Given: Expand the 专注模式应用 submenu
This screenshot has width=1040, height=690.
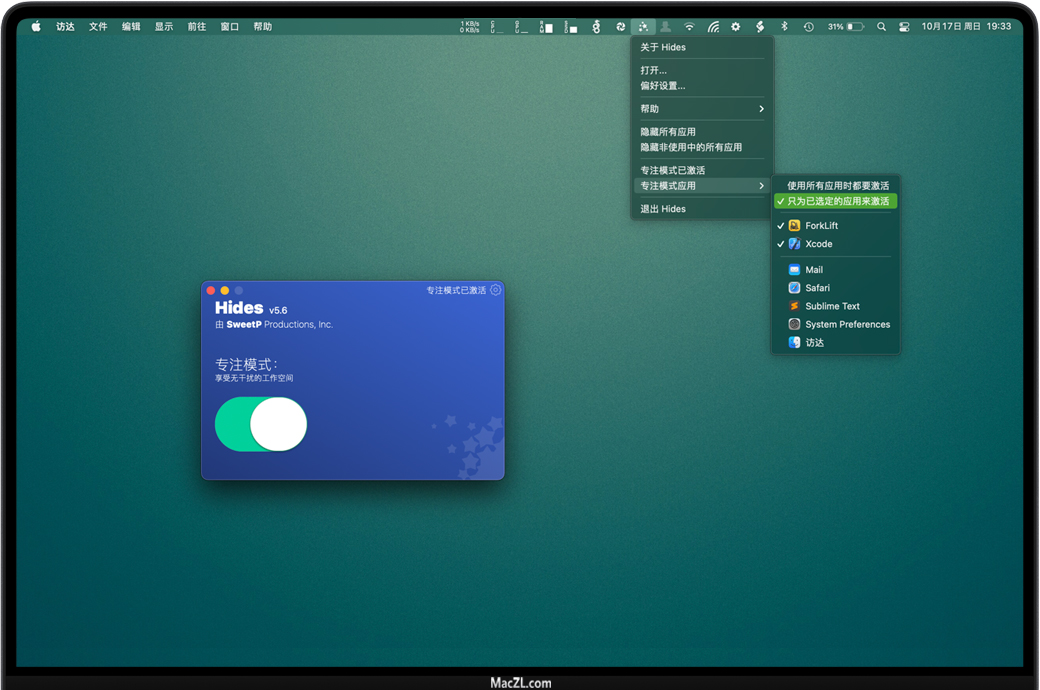Looking at the screenshot, I should click(702, 186).
